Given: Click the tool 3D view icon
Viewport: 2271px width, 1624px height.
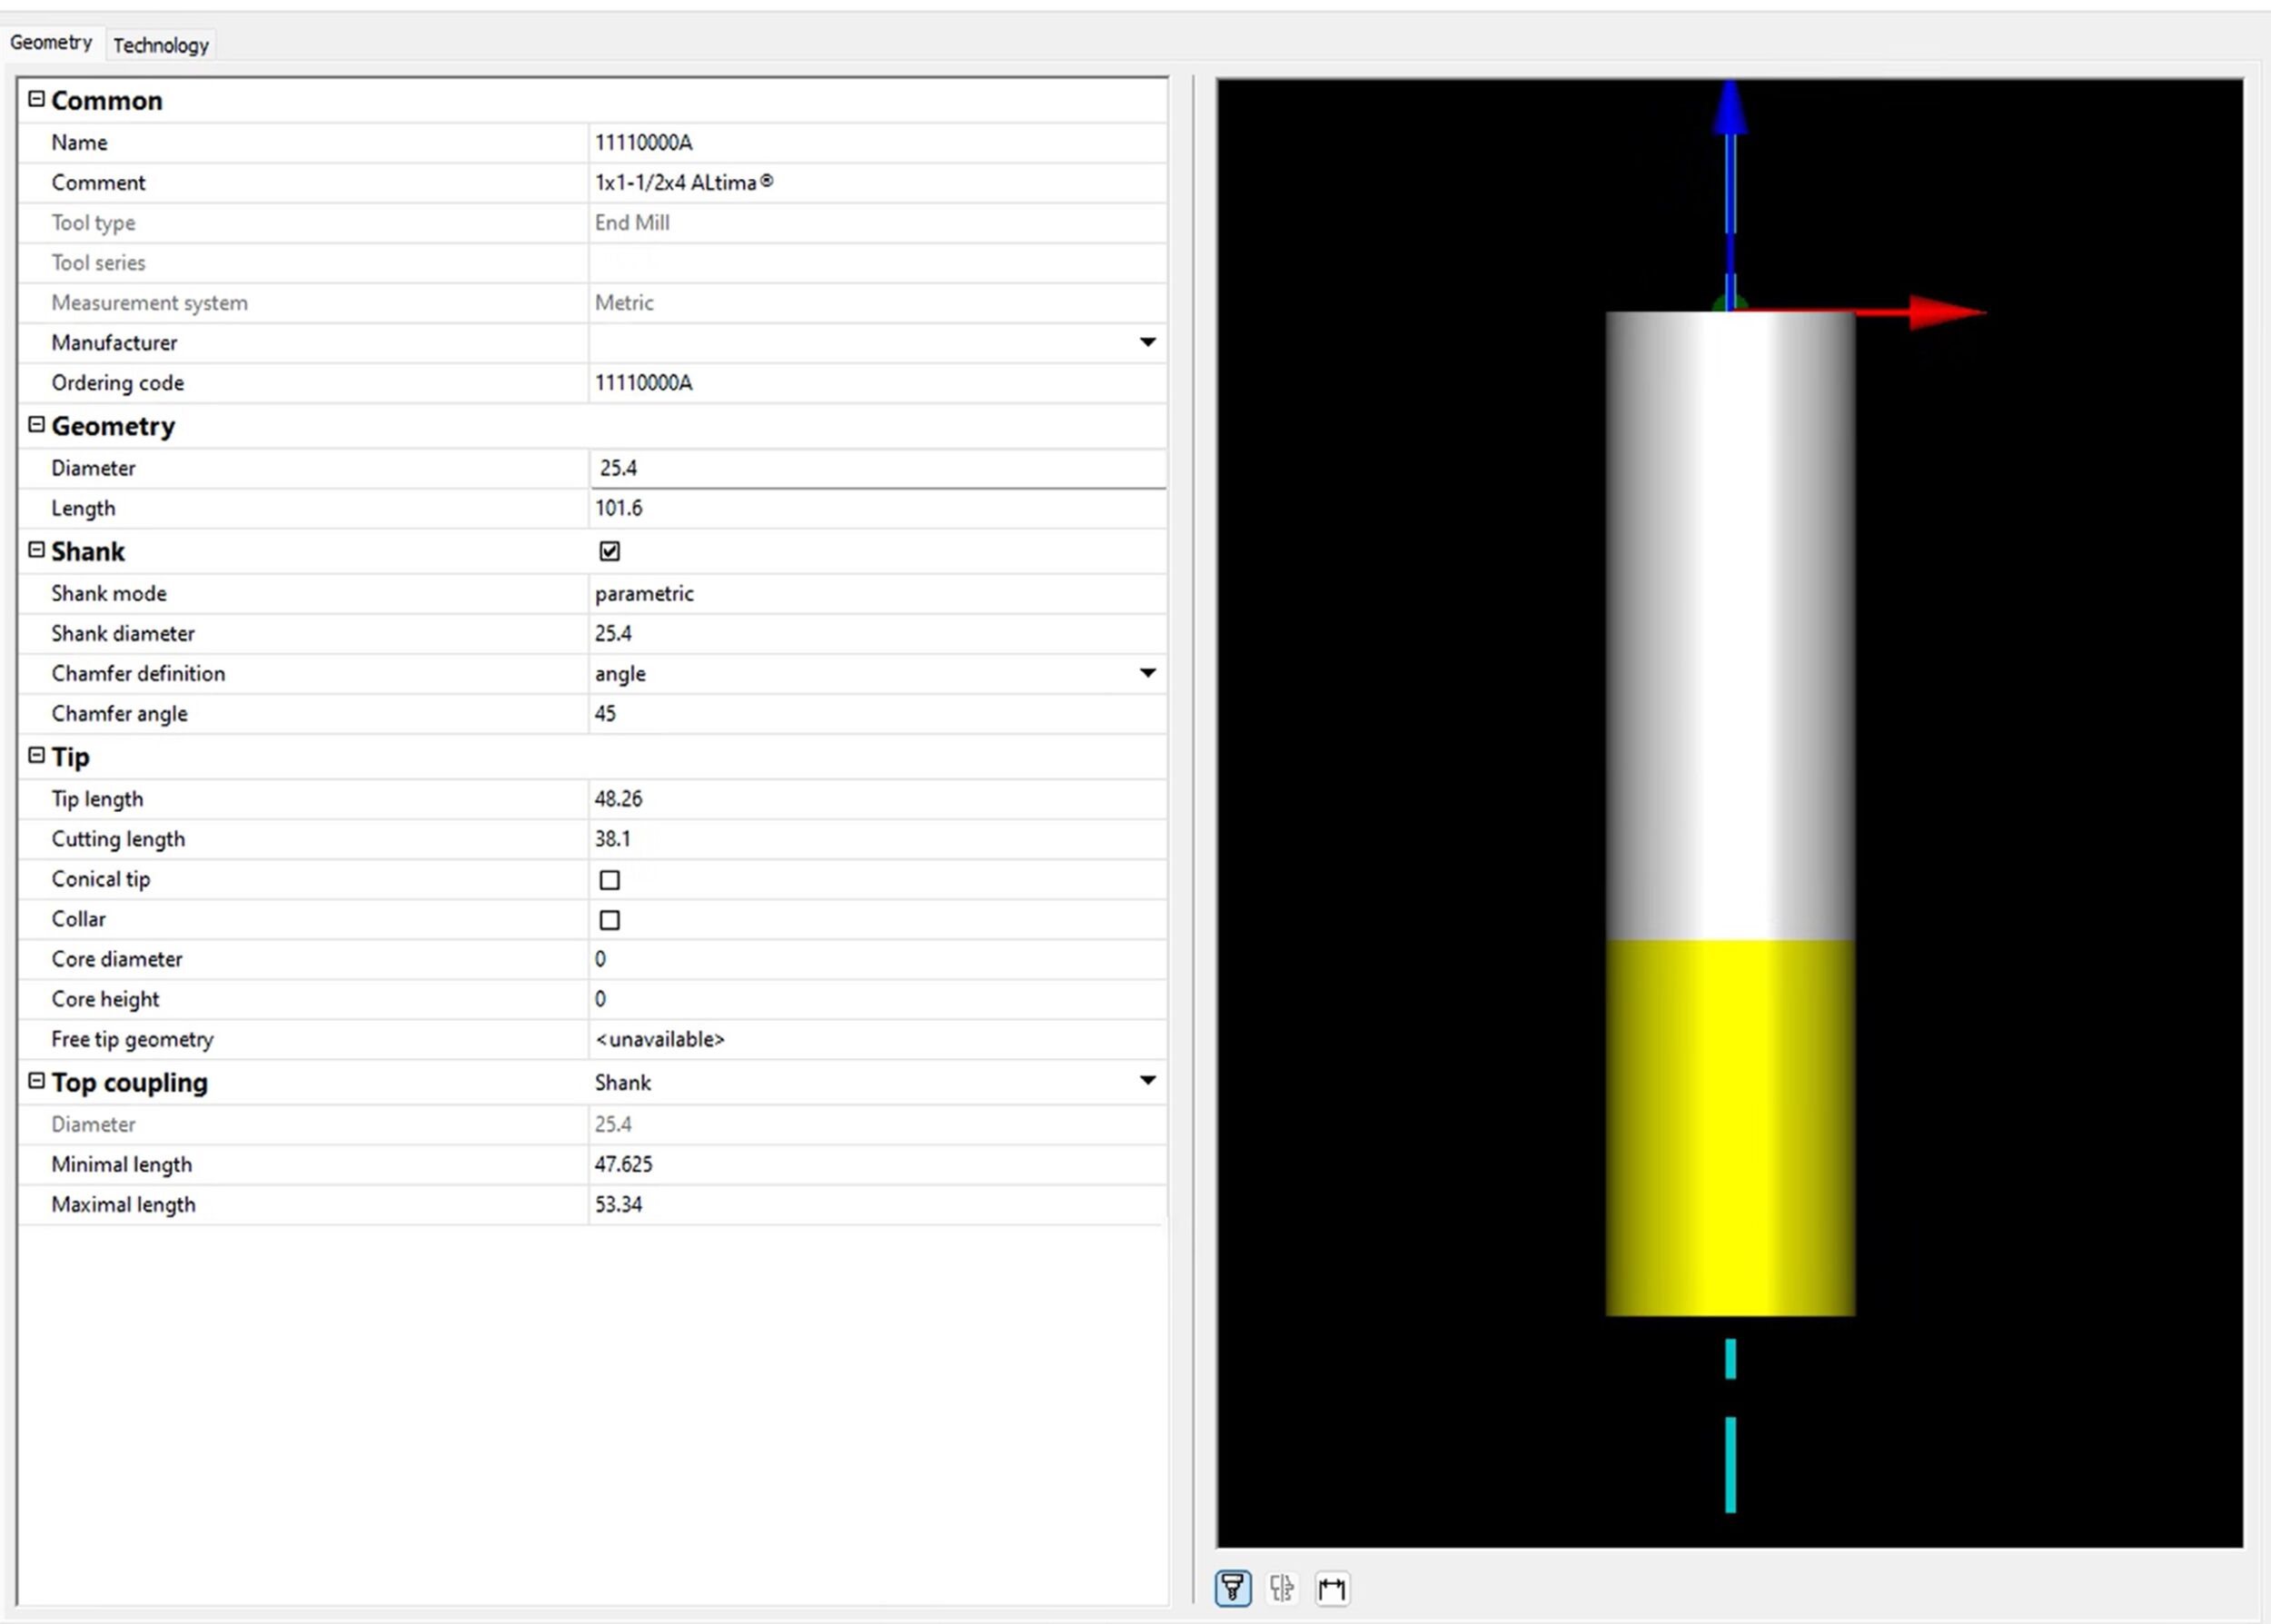Looking at the screenshot, I should (x=1232, y=1587).
